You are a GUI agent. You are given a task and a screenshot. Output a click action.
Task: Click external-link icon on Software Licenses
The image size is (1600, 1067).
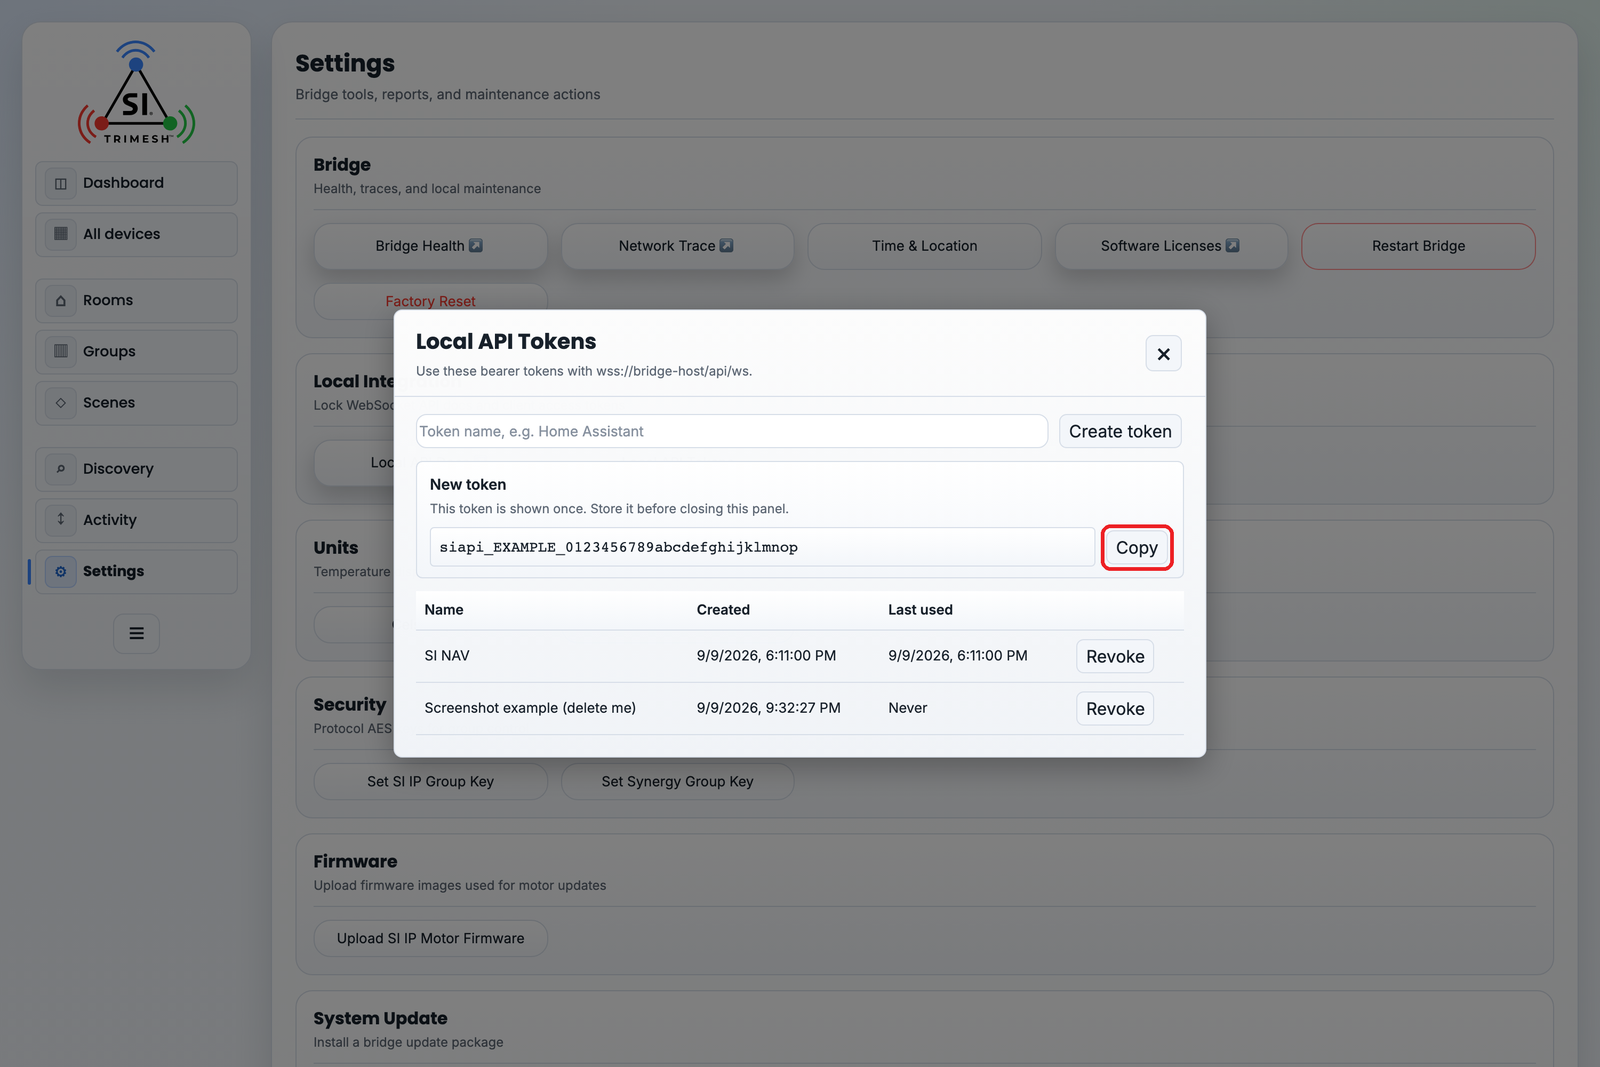(x=1233, y=245)
